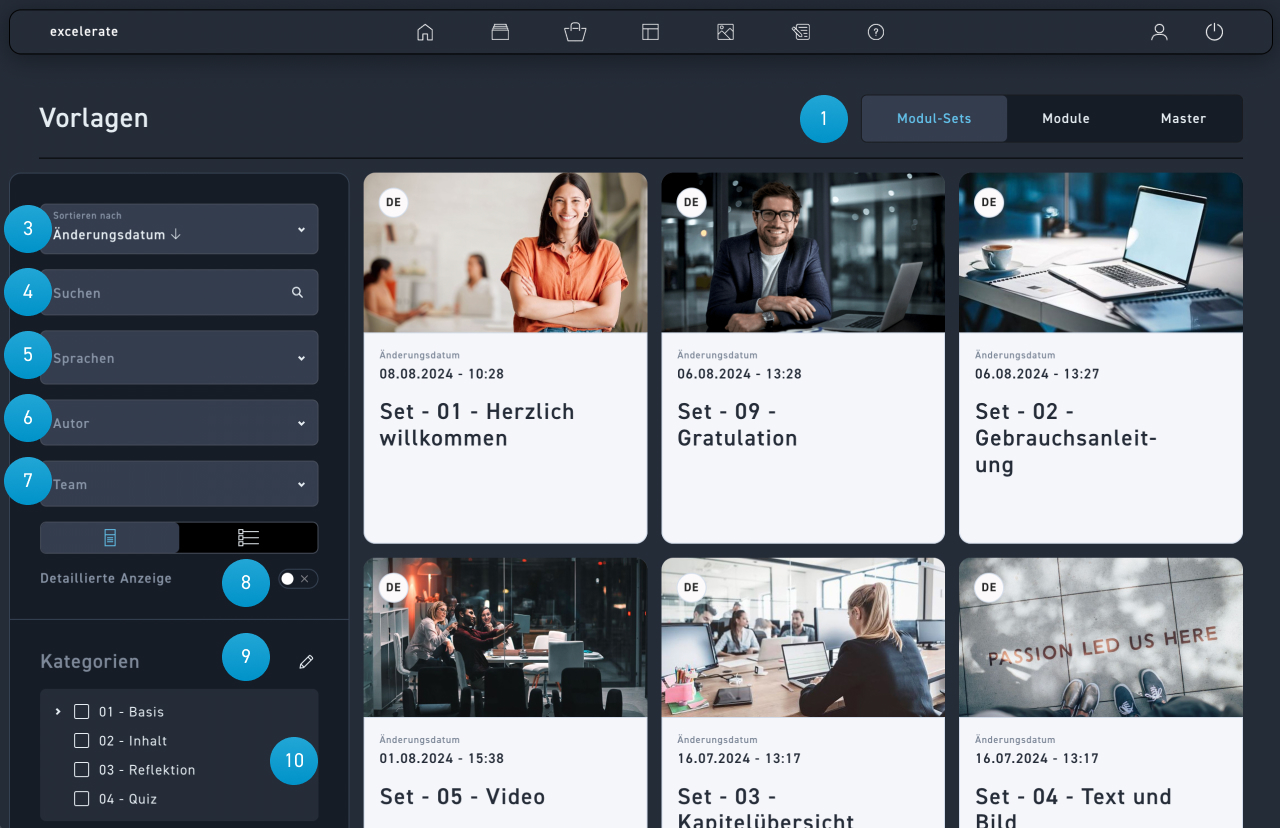Expand the 01 - Basis tree arrow

tap(58, 712)
